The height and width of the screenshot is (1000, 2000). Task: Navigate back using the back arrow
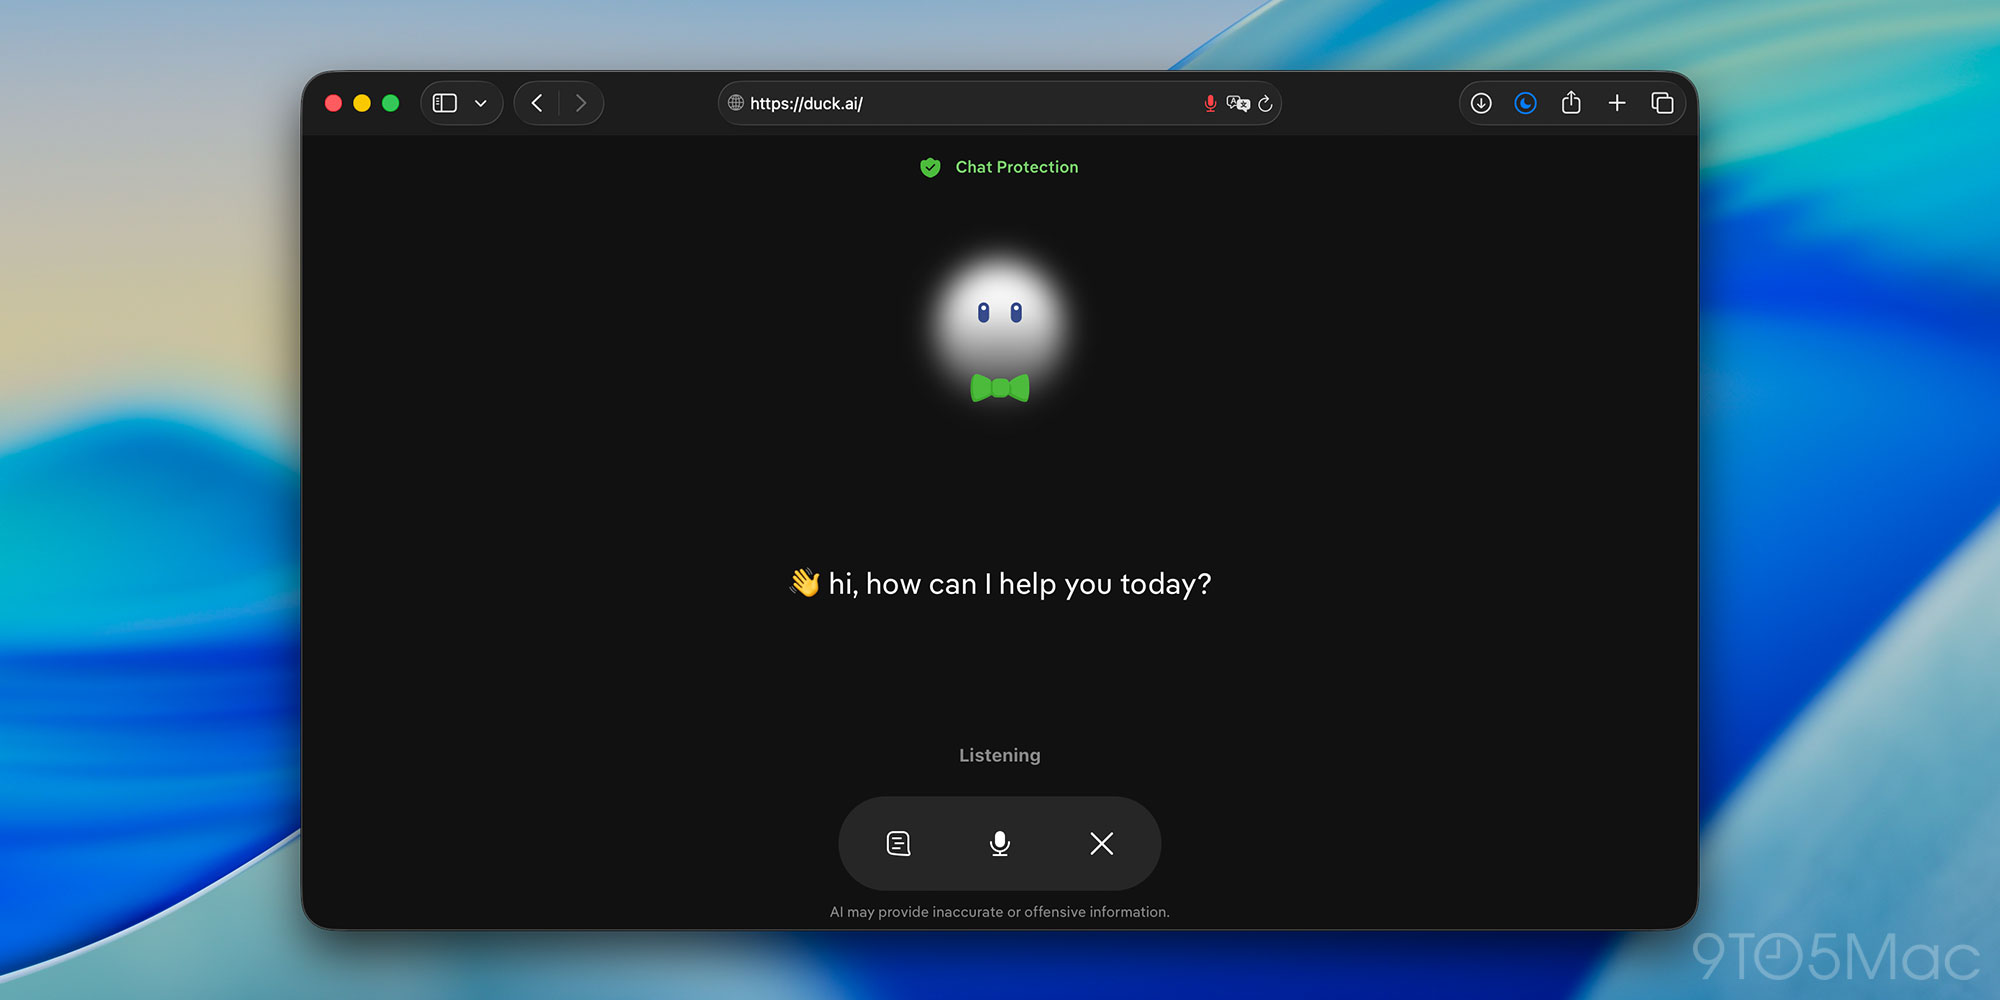pos(536,103)
